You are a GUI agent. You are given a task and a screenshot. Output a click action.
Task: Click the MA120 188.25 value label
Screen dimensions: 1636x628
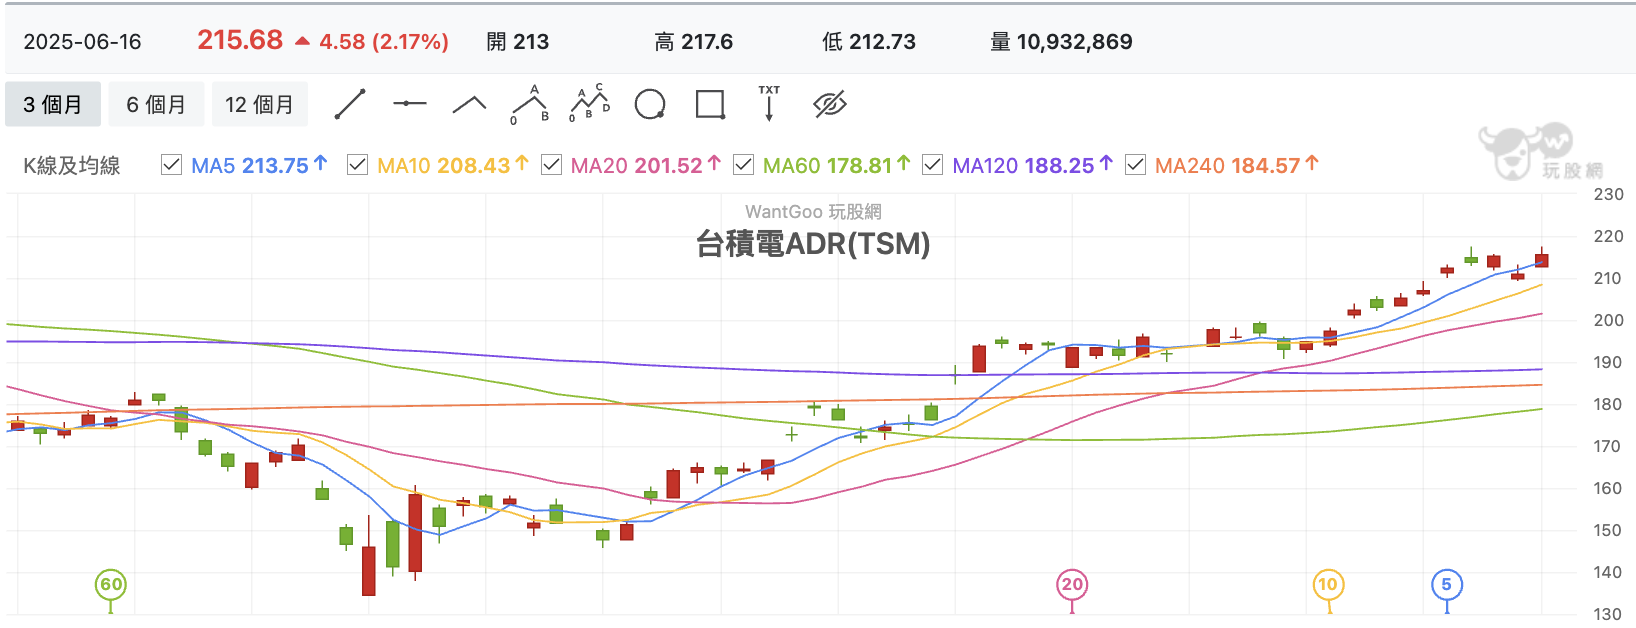tap(1032, 165)
